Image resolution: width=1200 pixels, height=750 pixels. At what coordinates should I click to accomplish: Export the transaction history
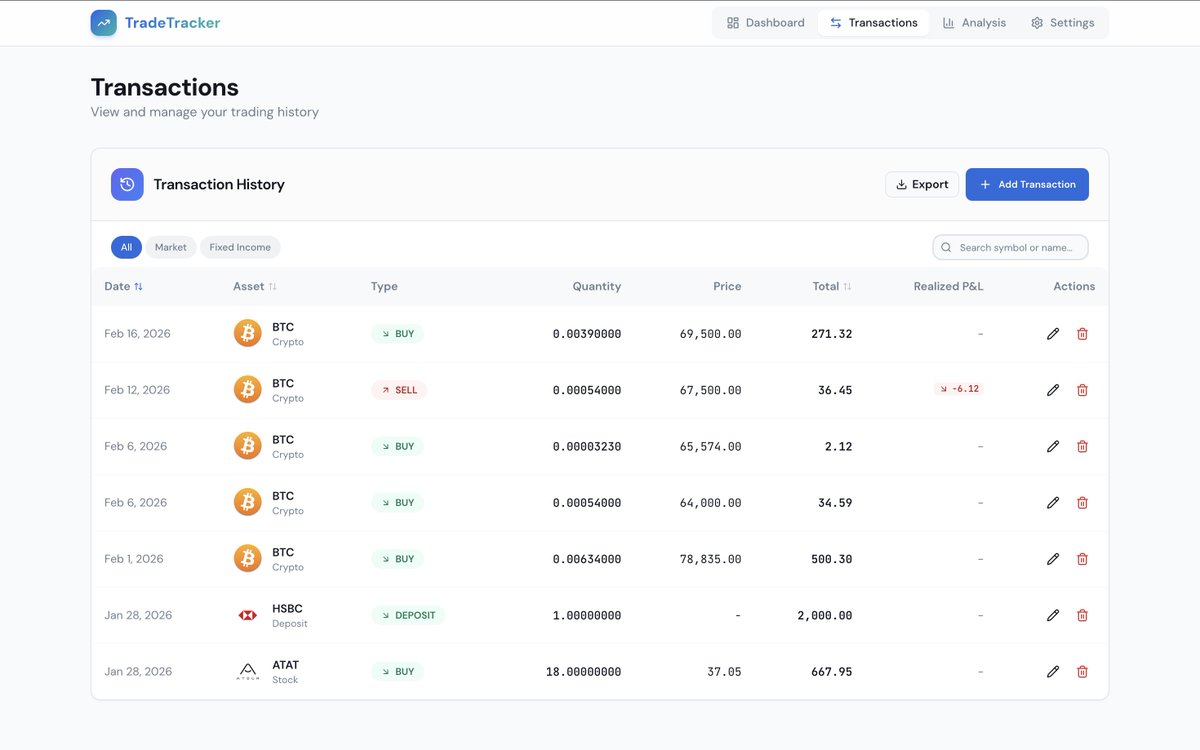pyautogui.click(x=922, y=184)
